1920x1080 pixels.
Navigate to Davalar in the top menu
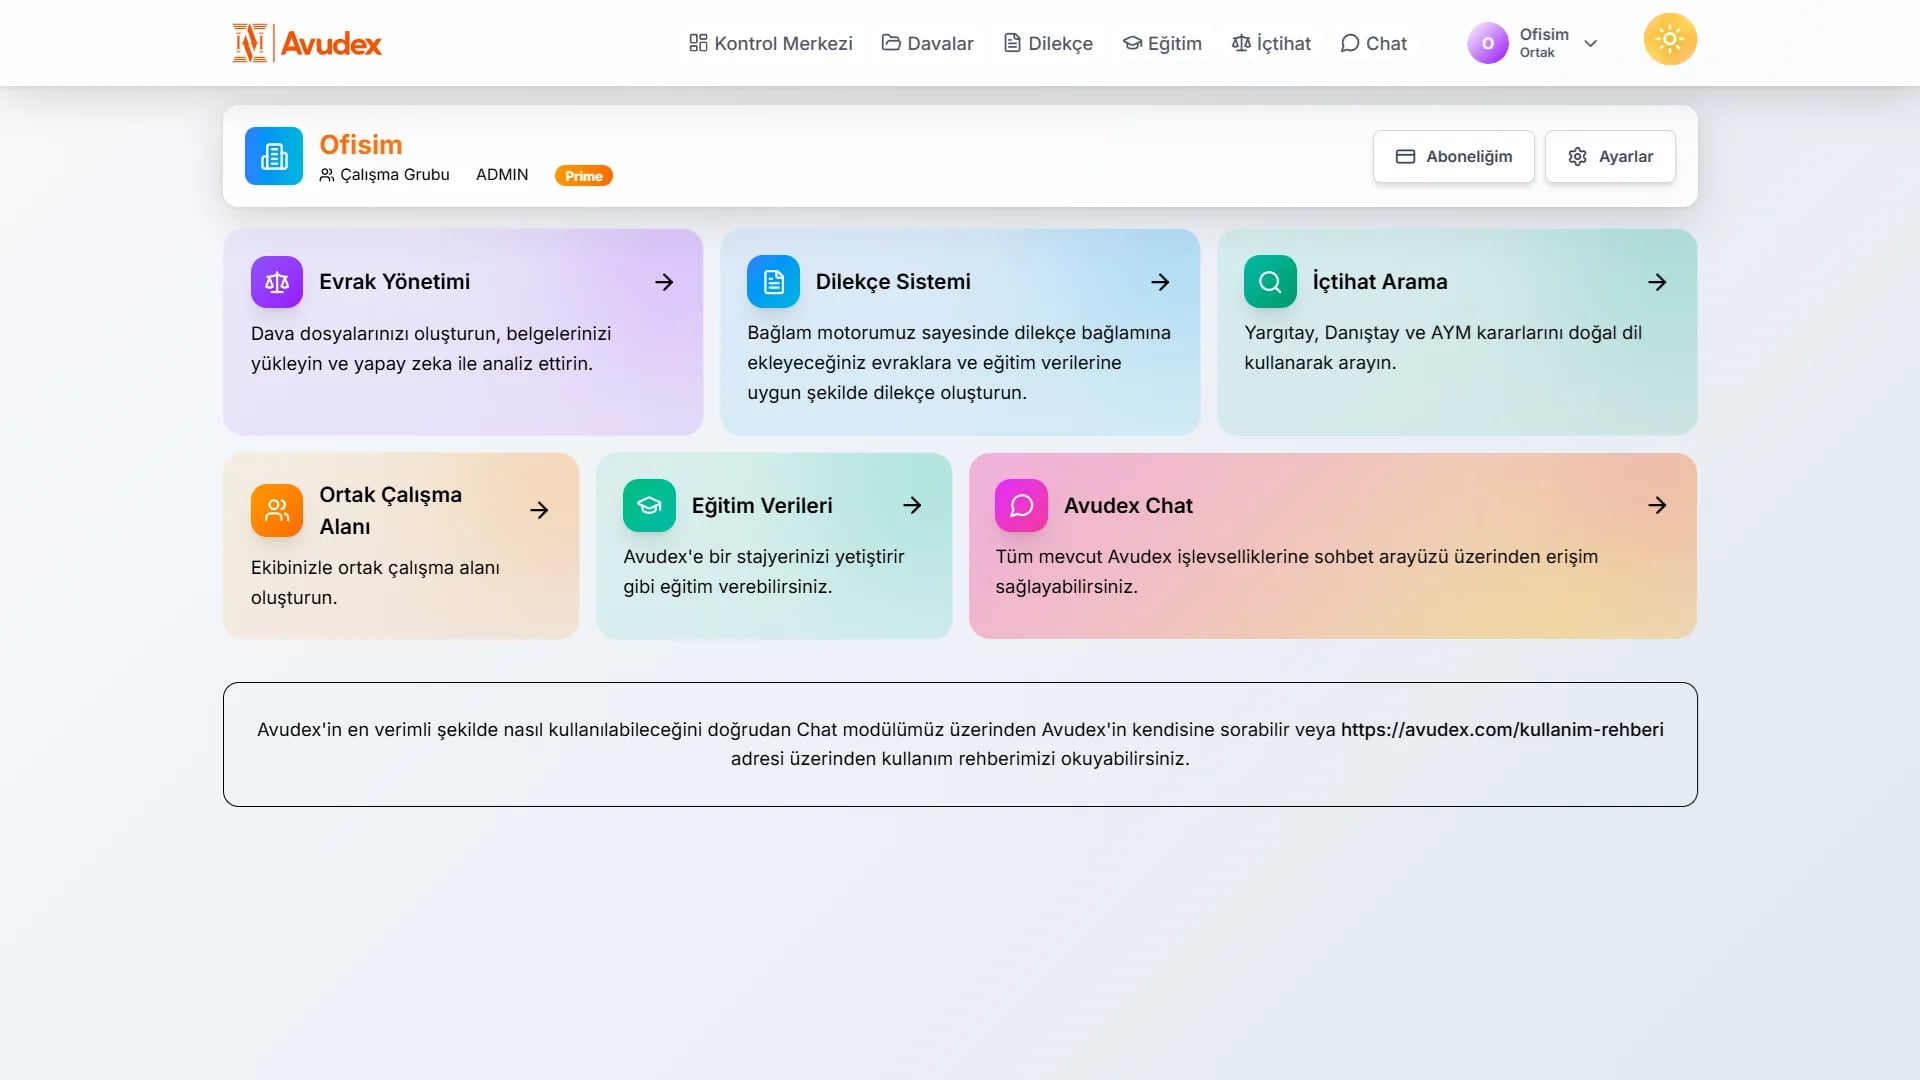tap(927, 43)
